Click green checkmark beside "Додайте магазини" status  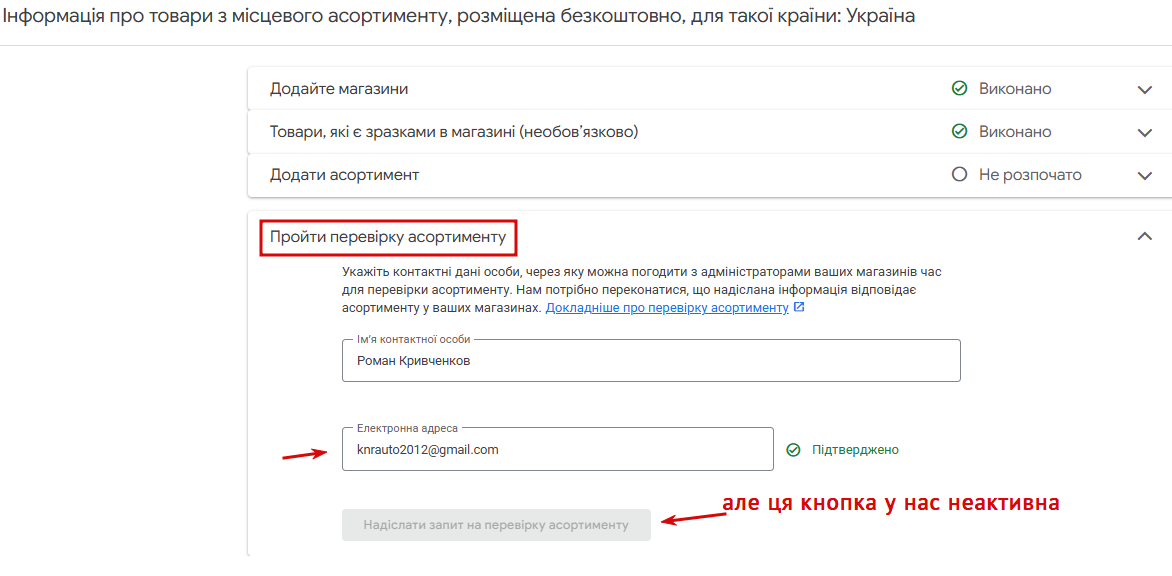click(959, 89)
